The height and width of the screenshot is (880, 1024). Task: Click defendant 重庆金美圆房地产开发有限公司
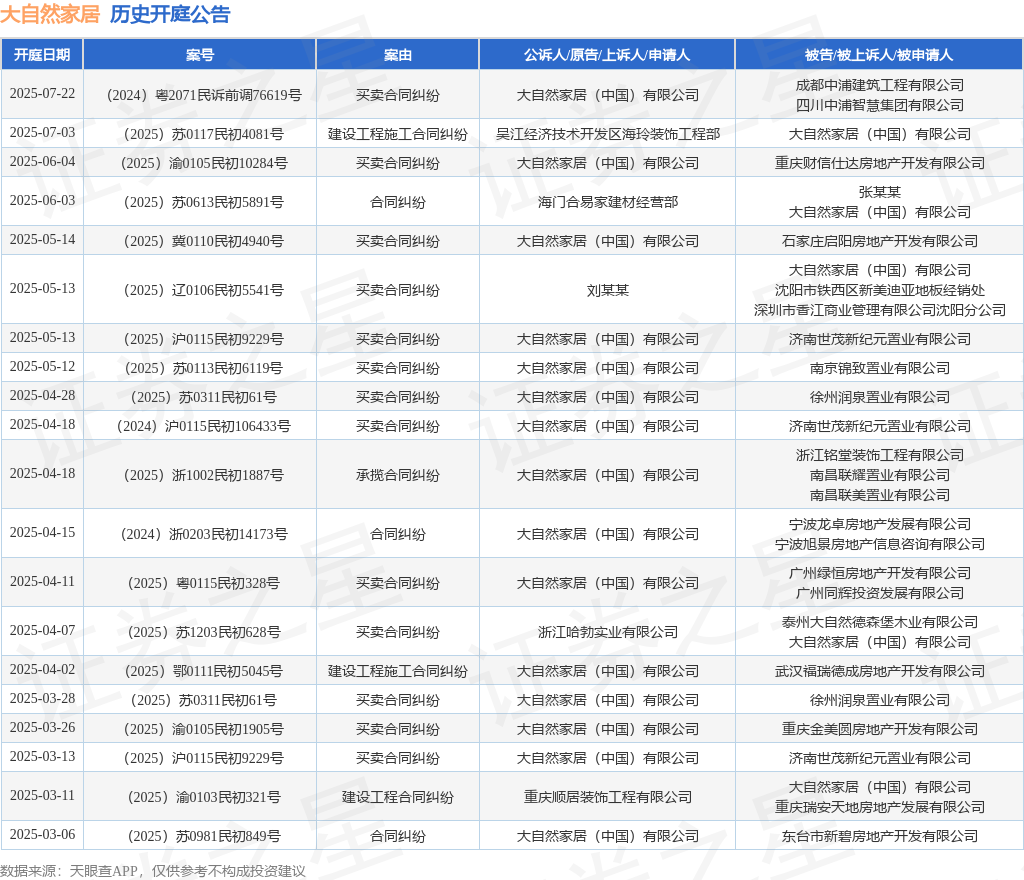tap(879, 729)
